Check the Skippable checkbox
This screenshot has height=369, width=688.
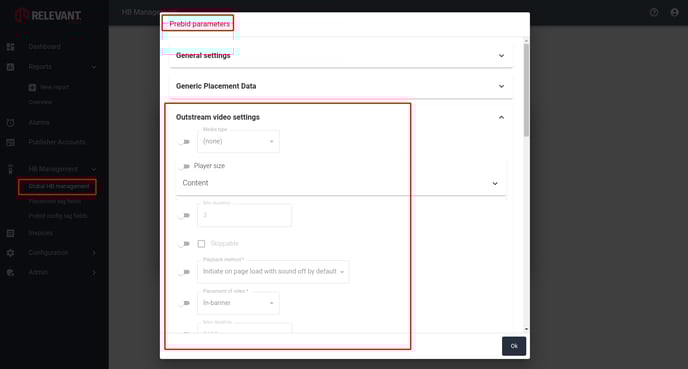click(201, 244)
